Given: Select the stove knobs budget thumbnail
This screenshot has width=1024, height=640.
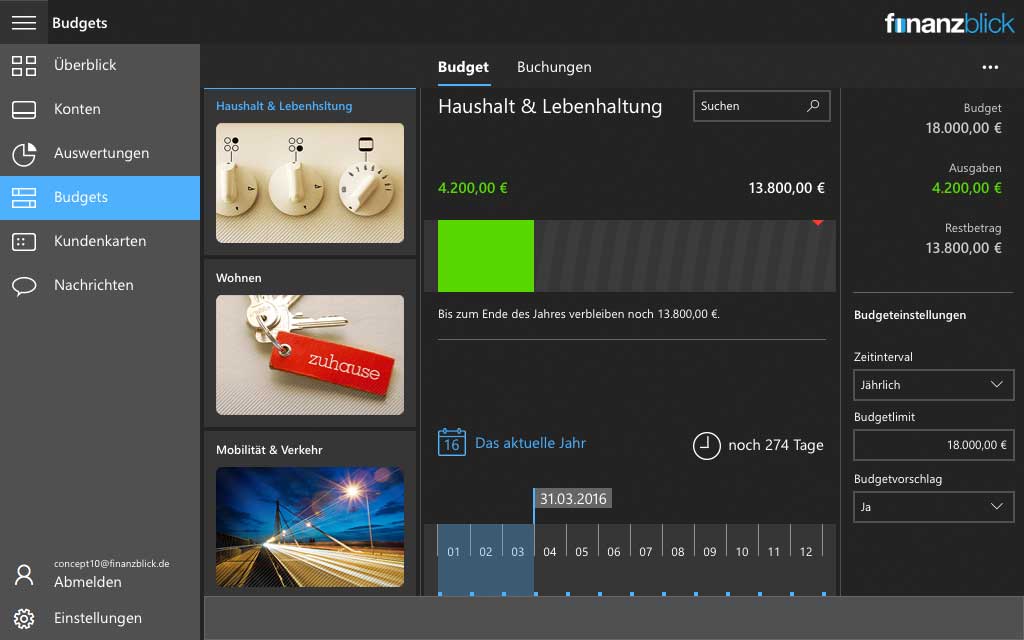Looking at the screenshot, I should point(310,183).
